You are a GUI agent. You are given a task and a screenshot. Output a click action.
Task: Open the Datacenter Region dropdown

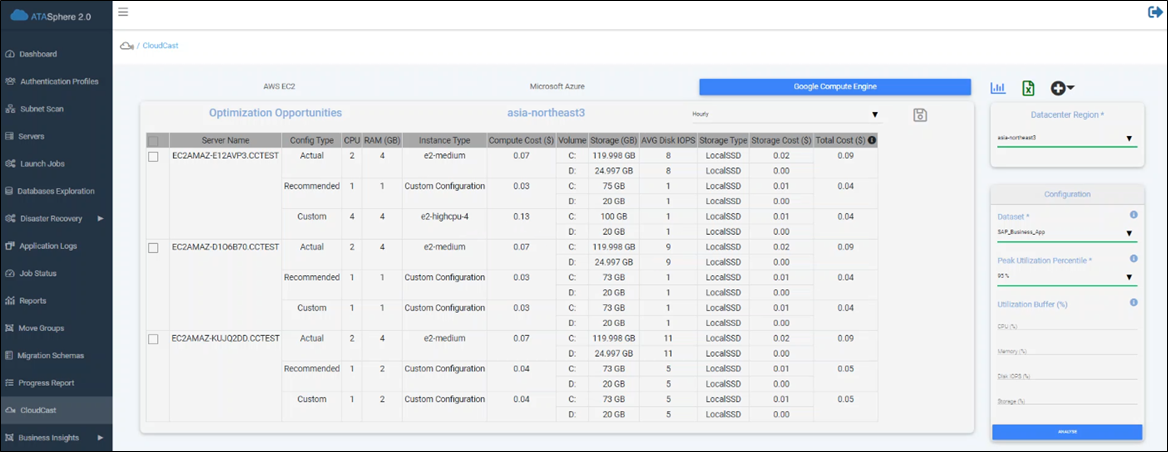point(1066,139)
